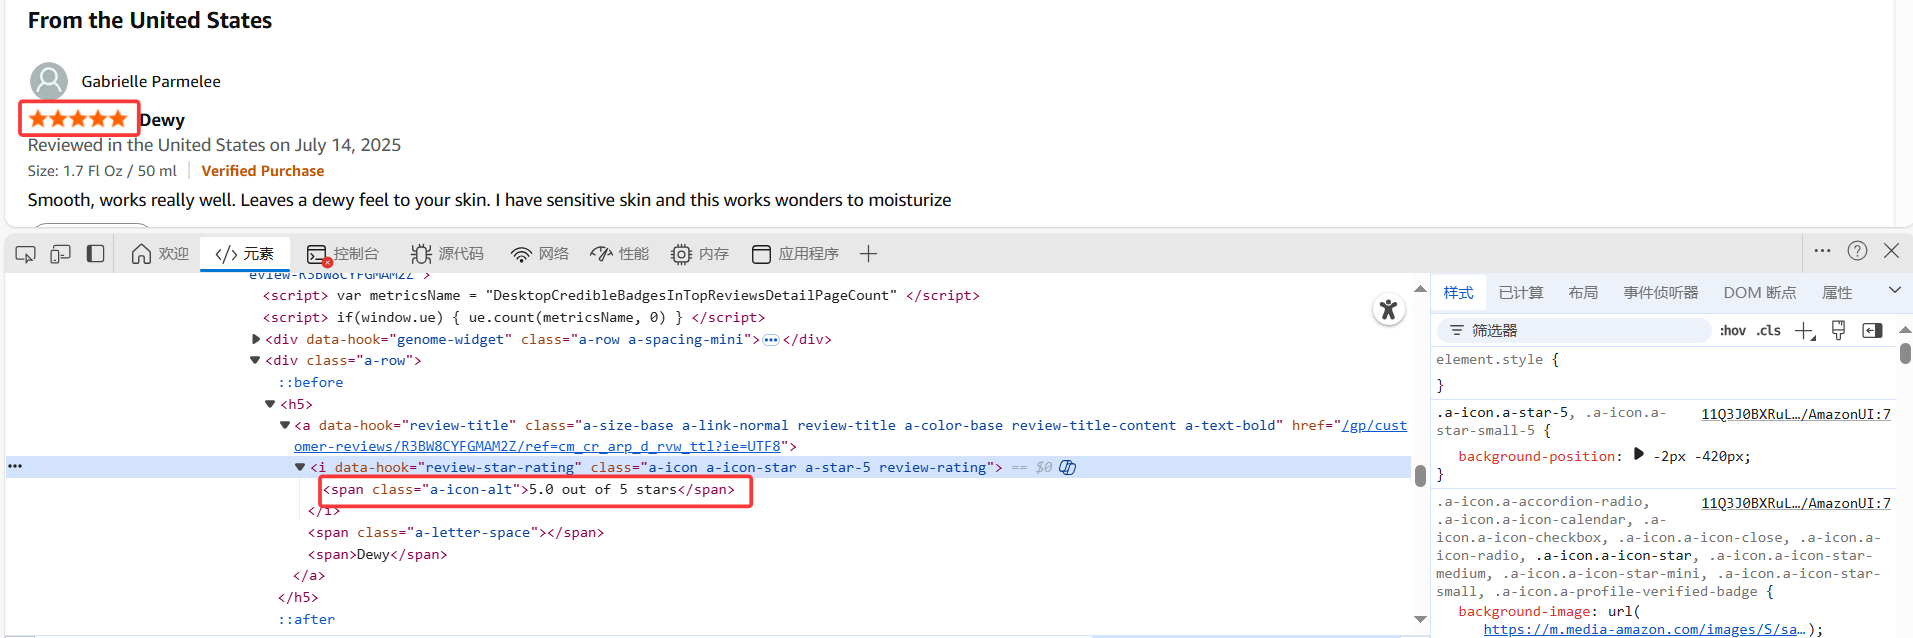This screenshot has height=638, width=1913.
Task: Expand background-position shorthand triangle
Action: pyautogui.click(x=1638, y=455)
